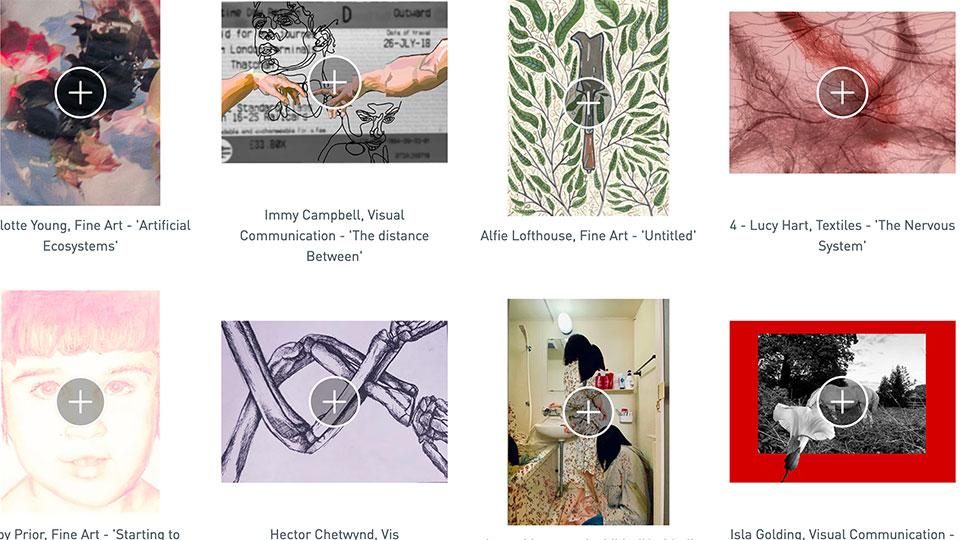Open Alfie Lofthouse 'Untitled' caption
The image size is (960, 540).
[x=588, y=236]
